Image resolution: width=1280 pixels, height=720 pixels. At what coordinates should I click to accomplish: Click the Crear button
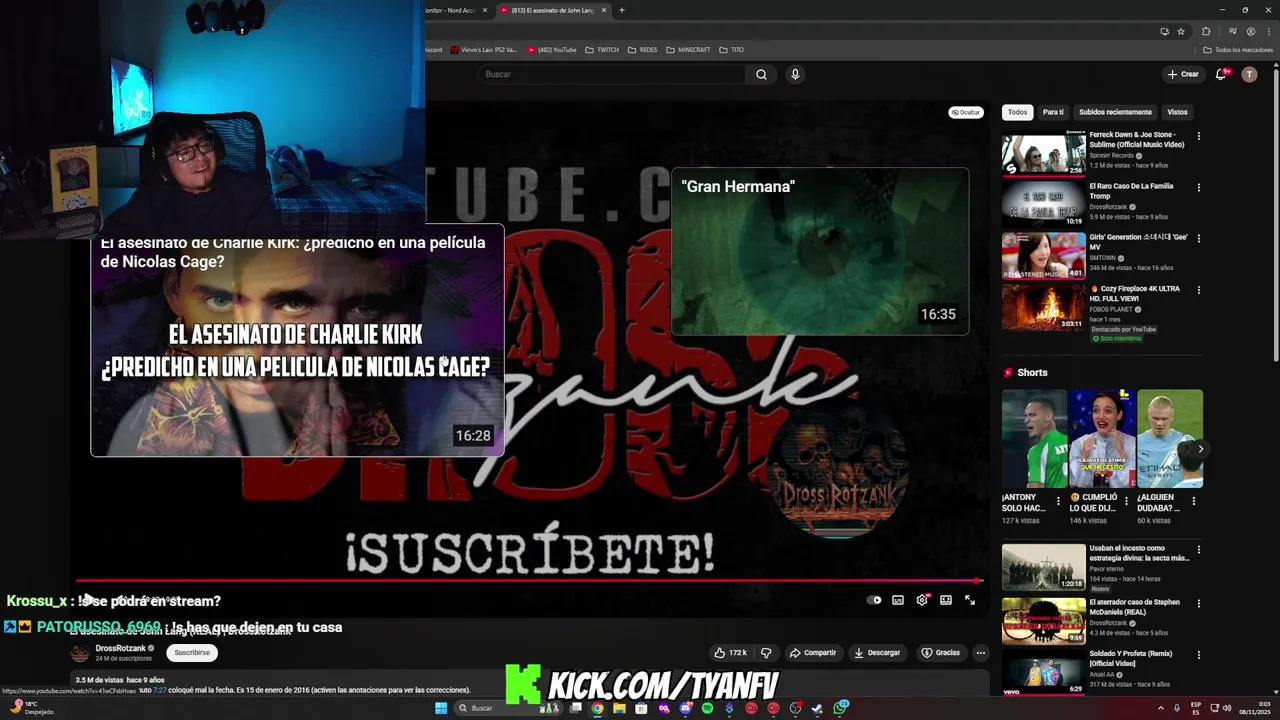[x=1183, y=74]
